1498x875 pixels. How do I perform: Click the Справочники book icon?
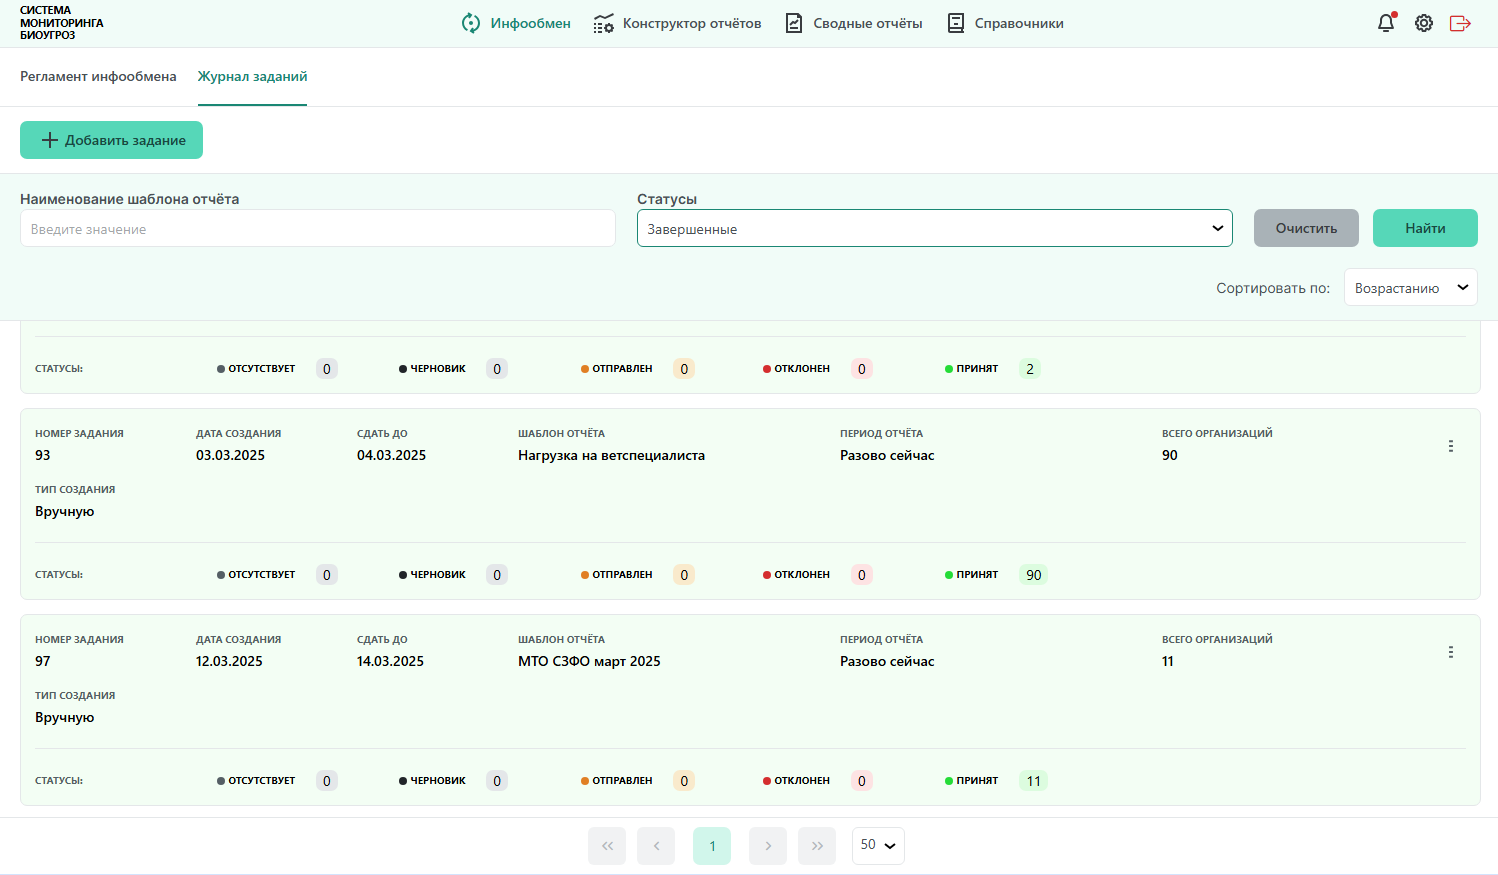click(956, 23)
